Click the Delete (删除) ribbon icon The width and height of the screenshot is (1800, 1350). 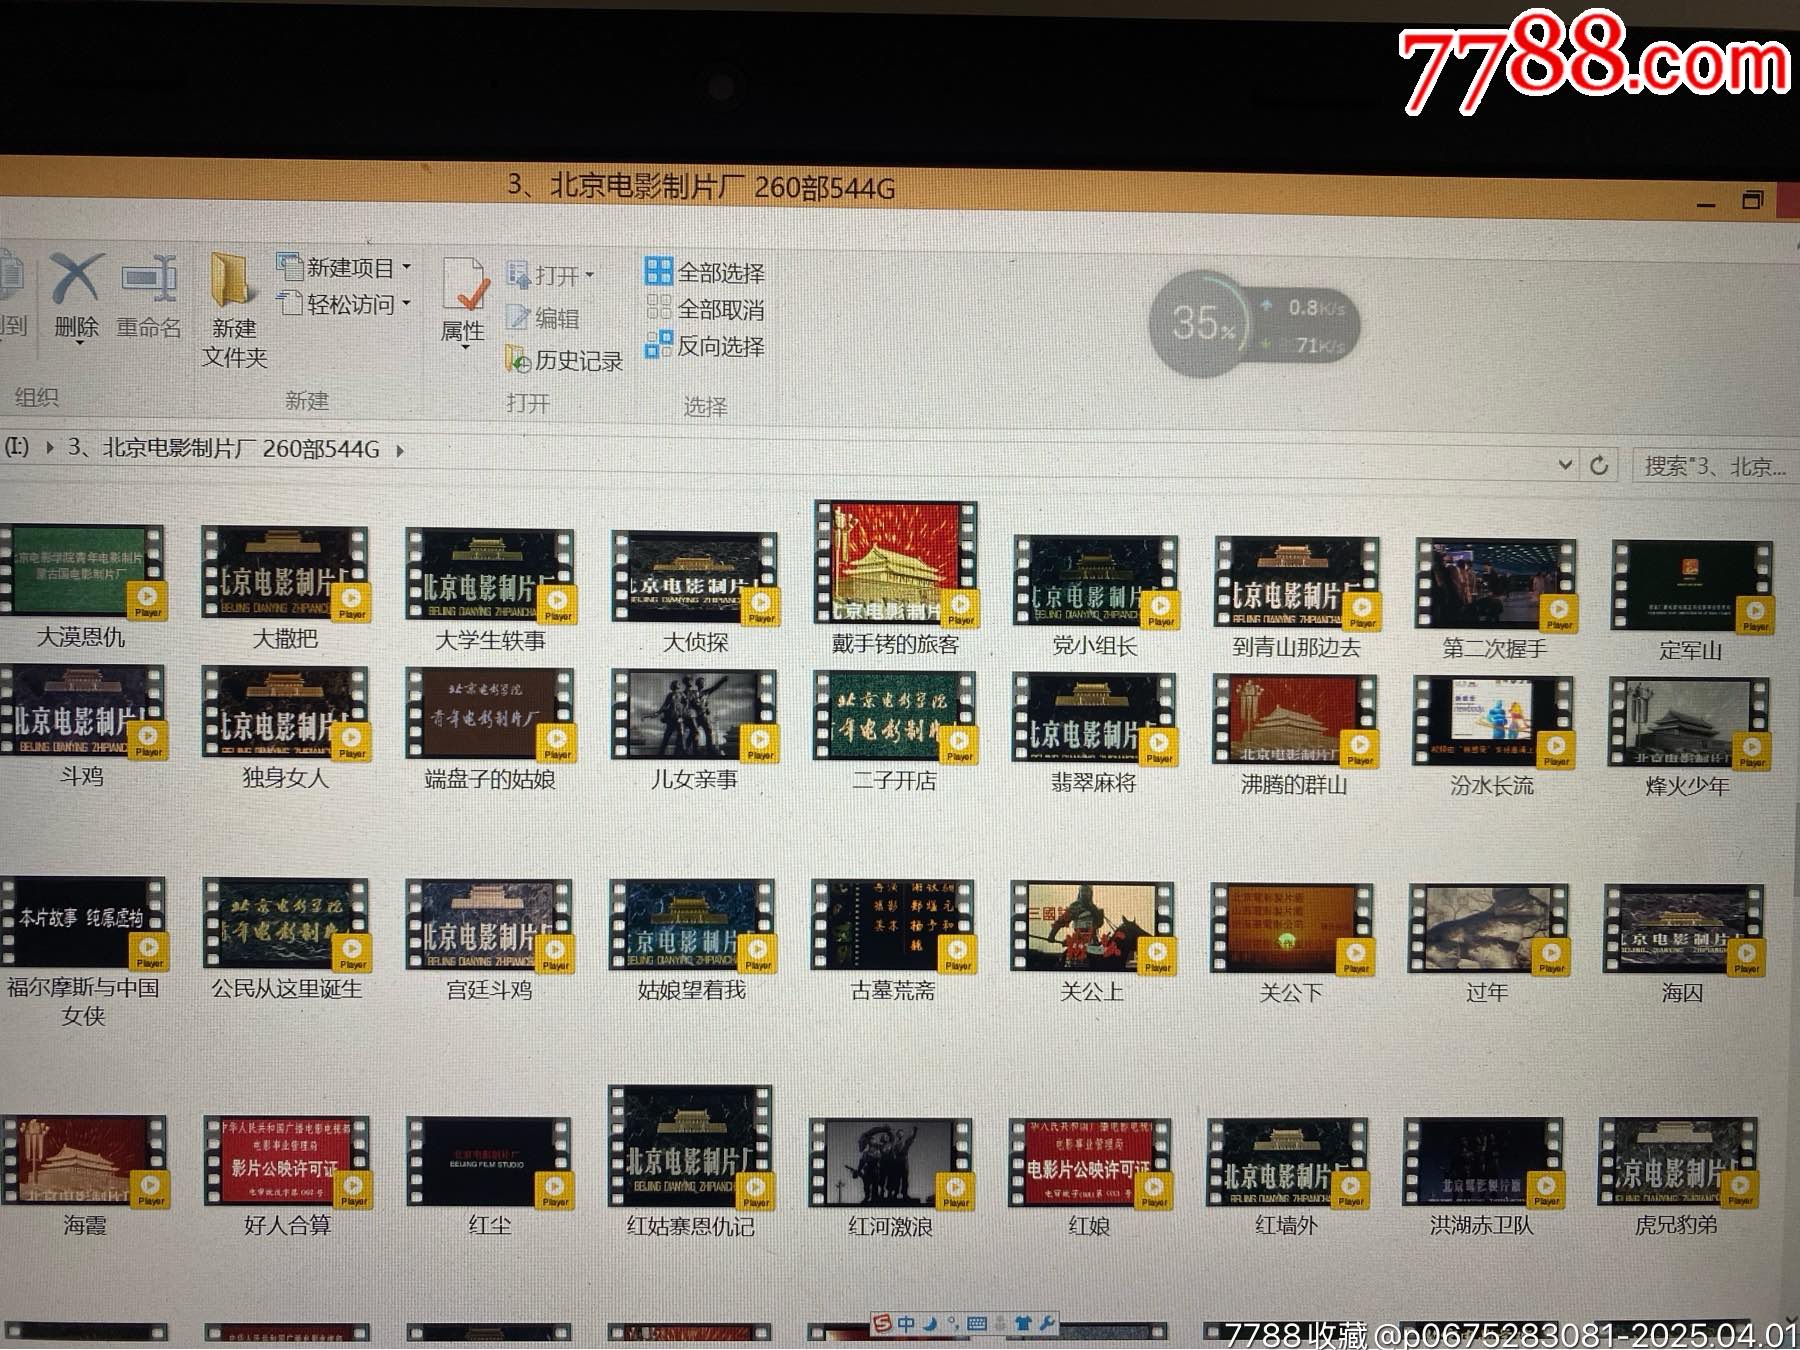click(x=76, y=296)
